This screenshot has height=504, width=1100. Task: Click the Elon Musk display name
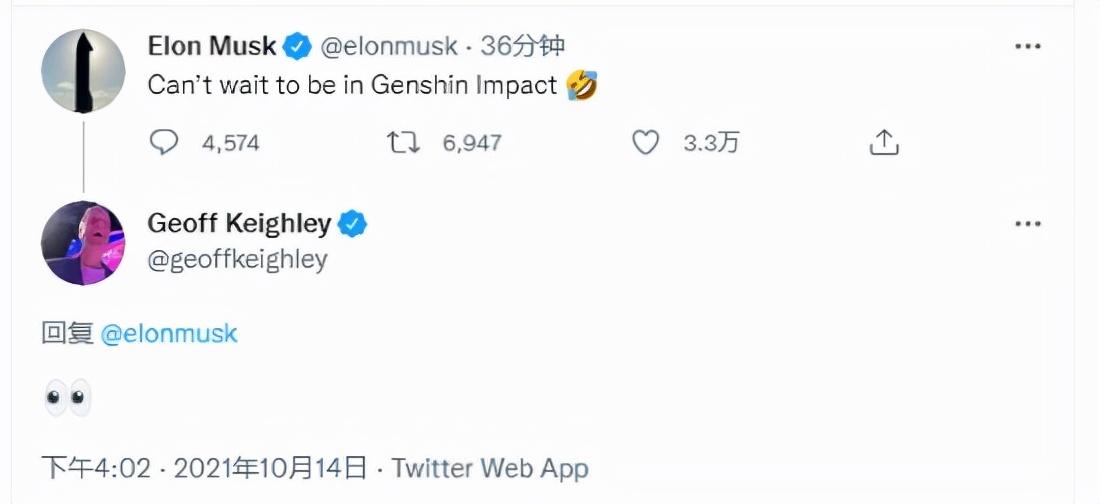point(211,46)
